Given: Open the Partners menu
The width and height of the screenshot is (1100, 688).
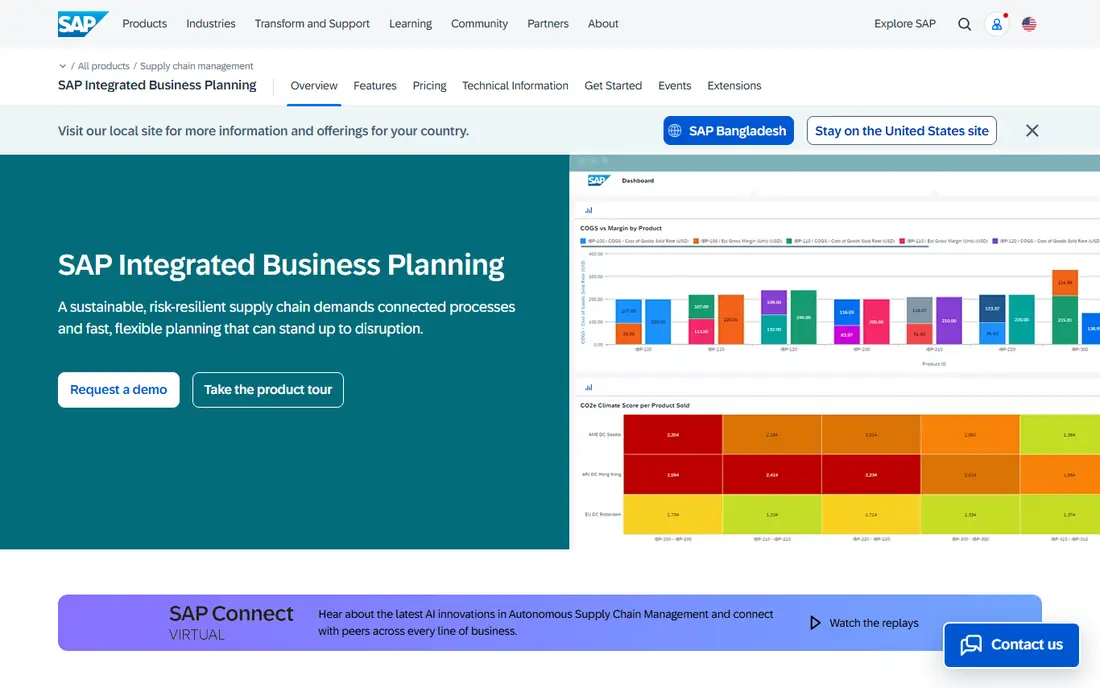Looking at the screenshot, I should 548,24.
